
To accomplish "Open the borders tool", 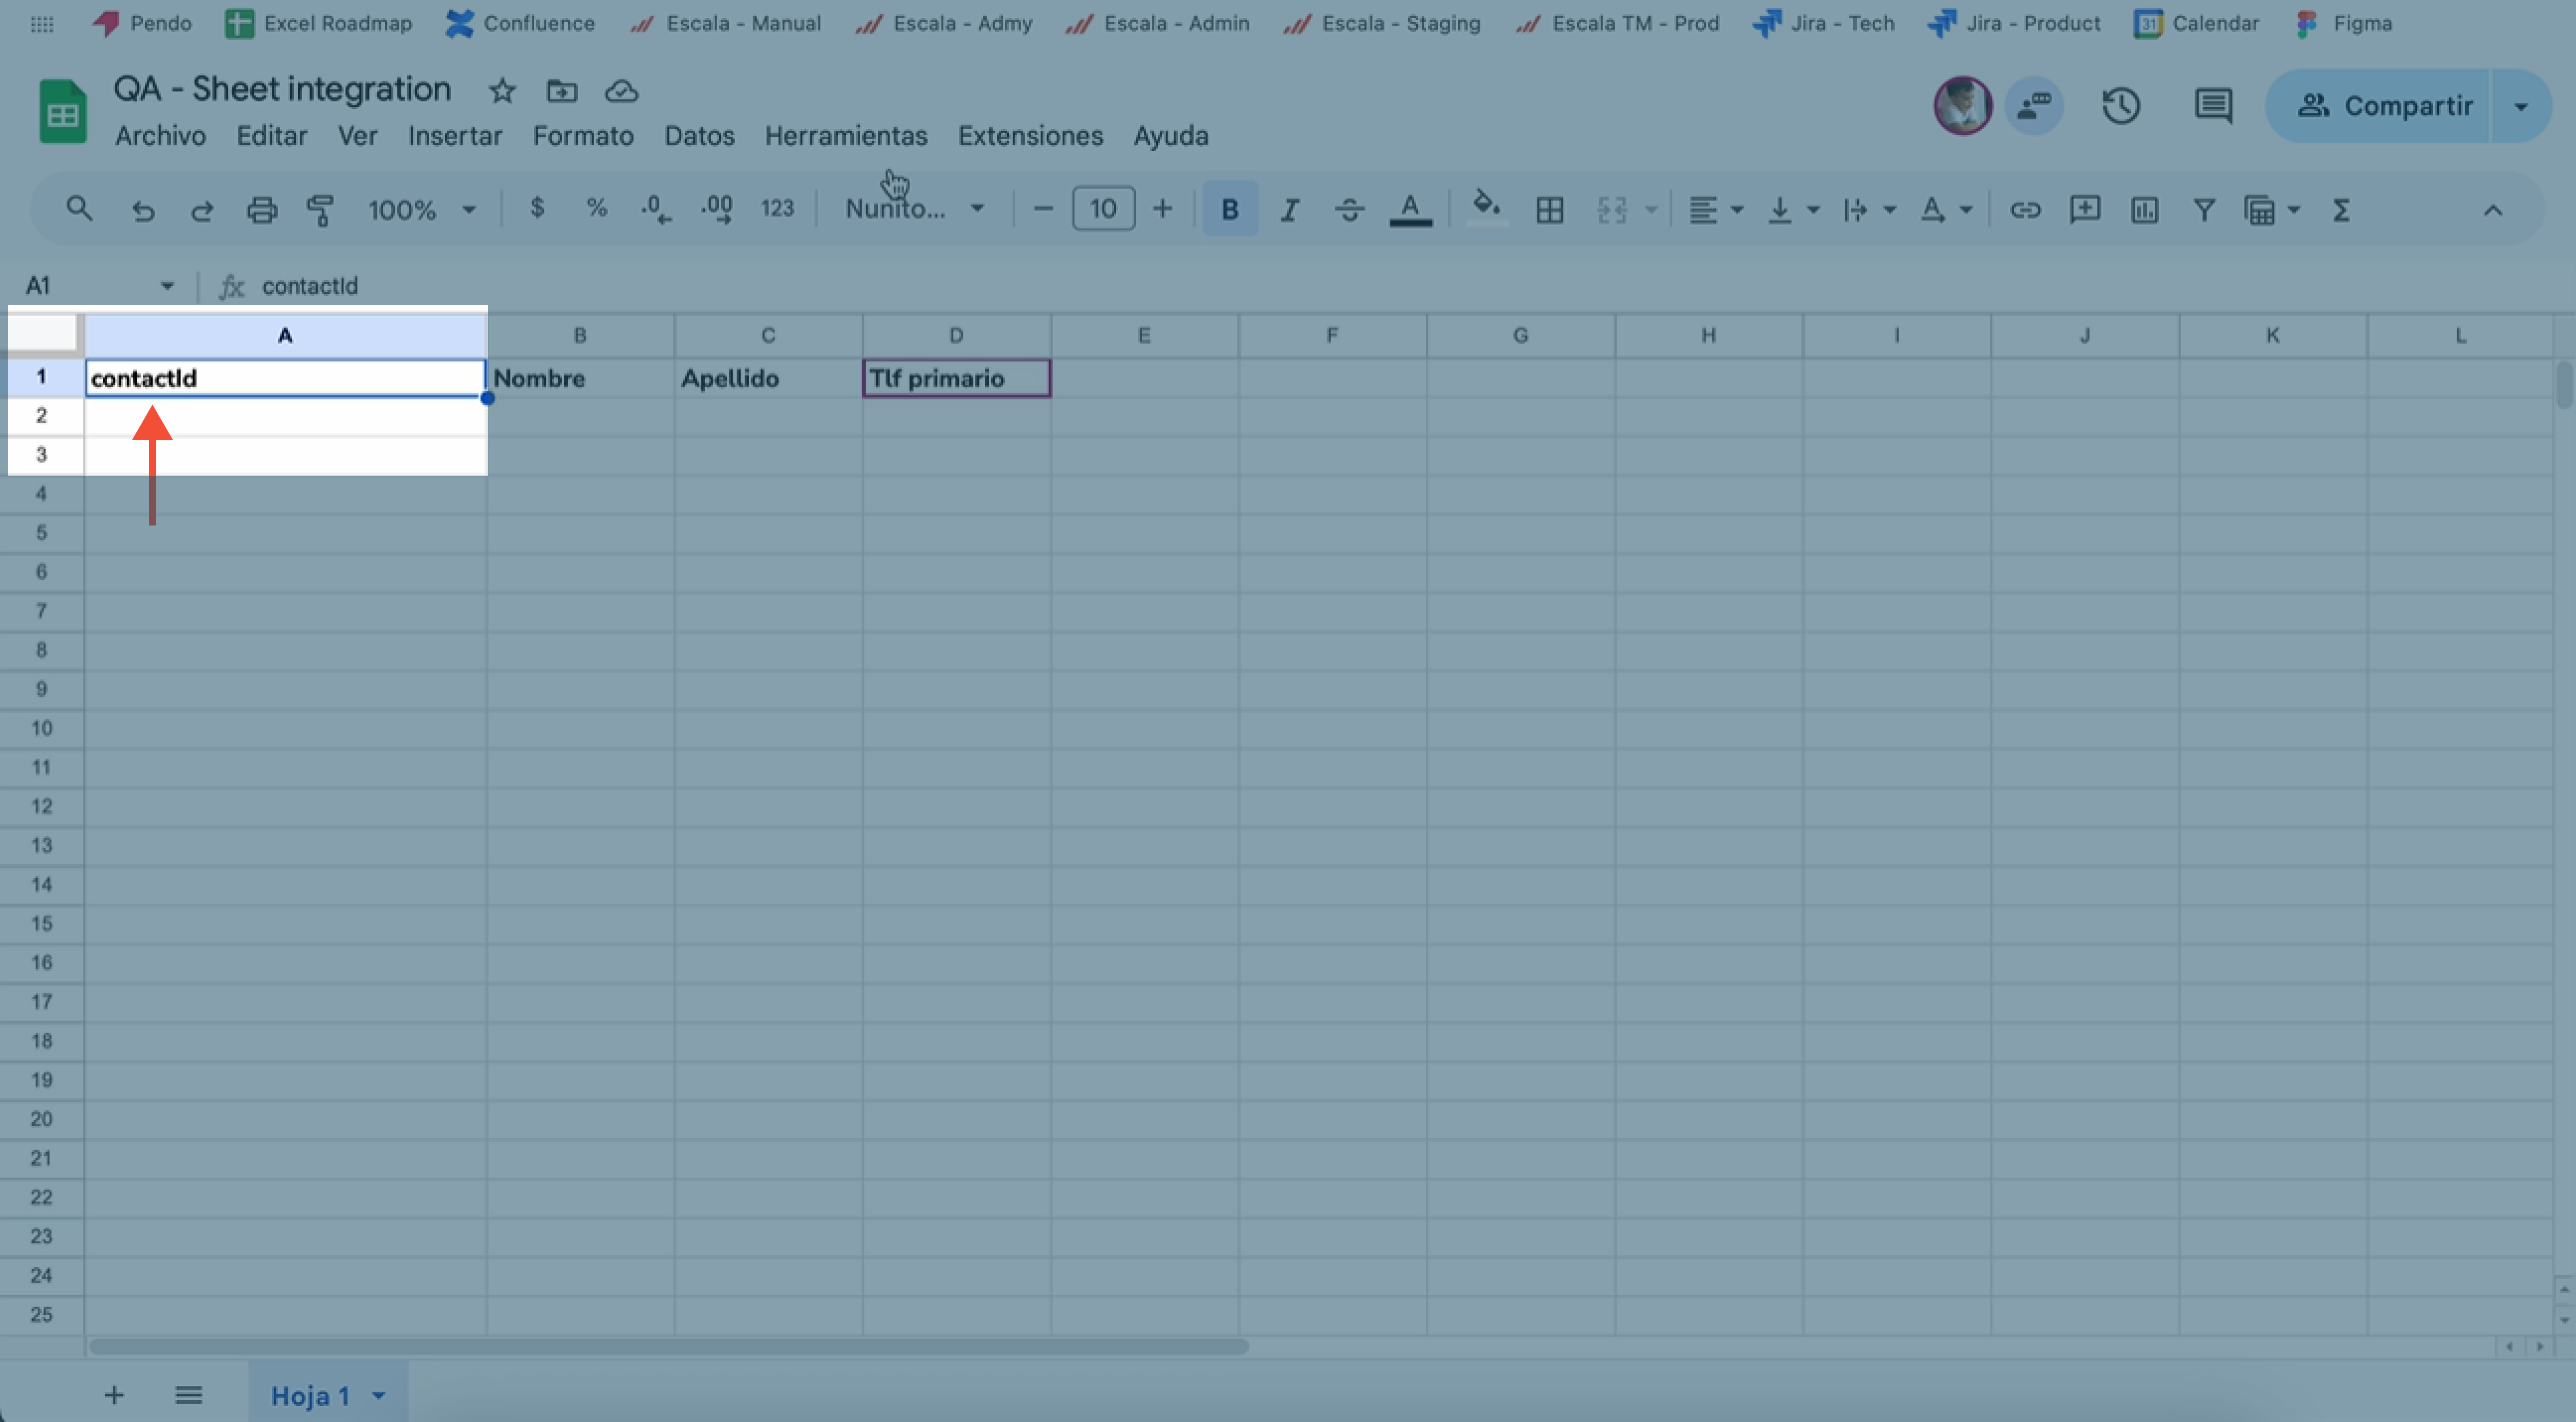I will coord(1549,210).
